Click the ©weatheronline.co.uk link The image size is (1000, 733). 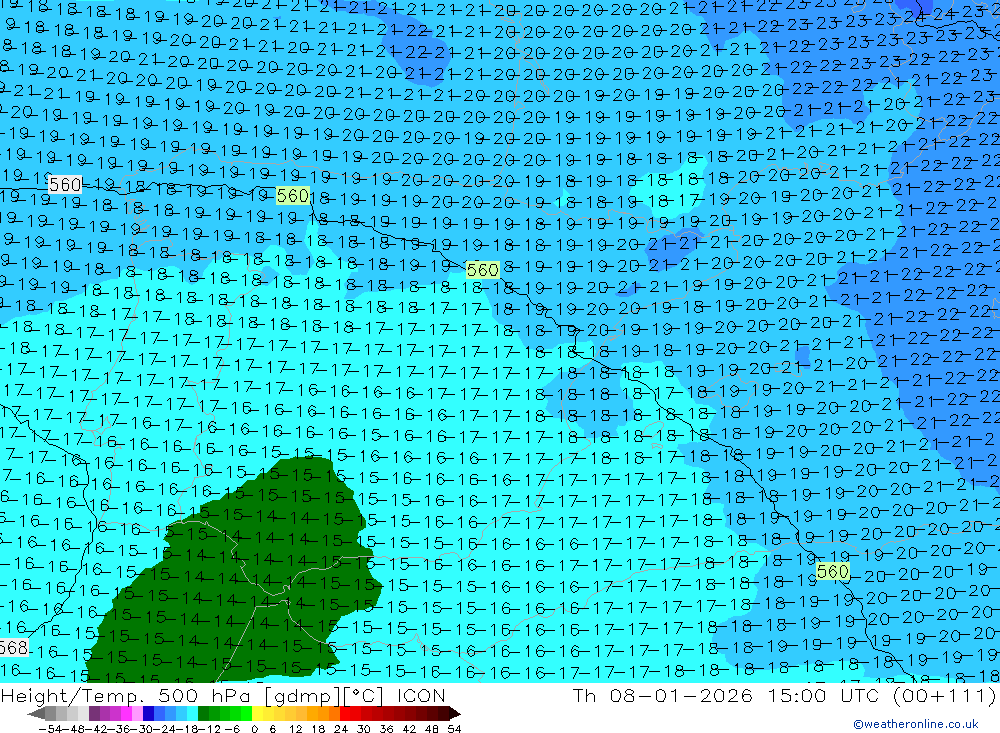[x=916, y=723]
